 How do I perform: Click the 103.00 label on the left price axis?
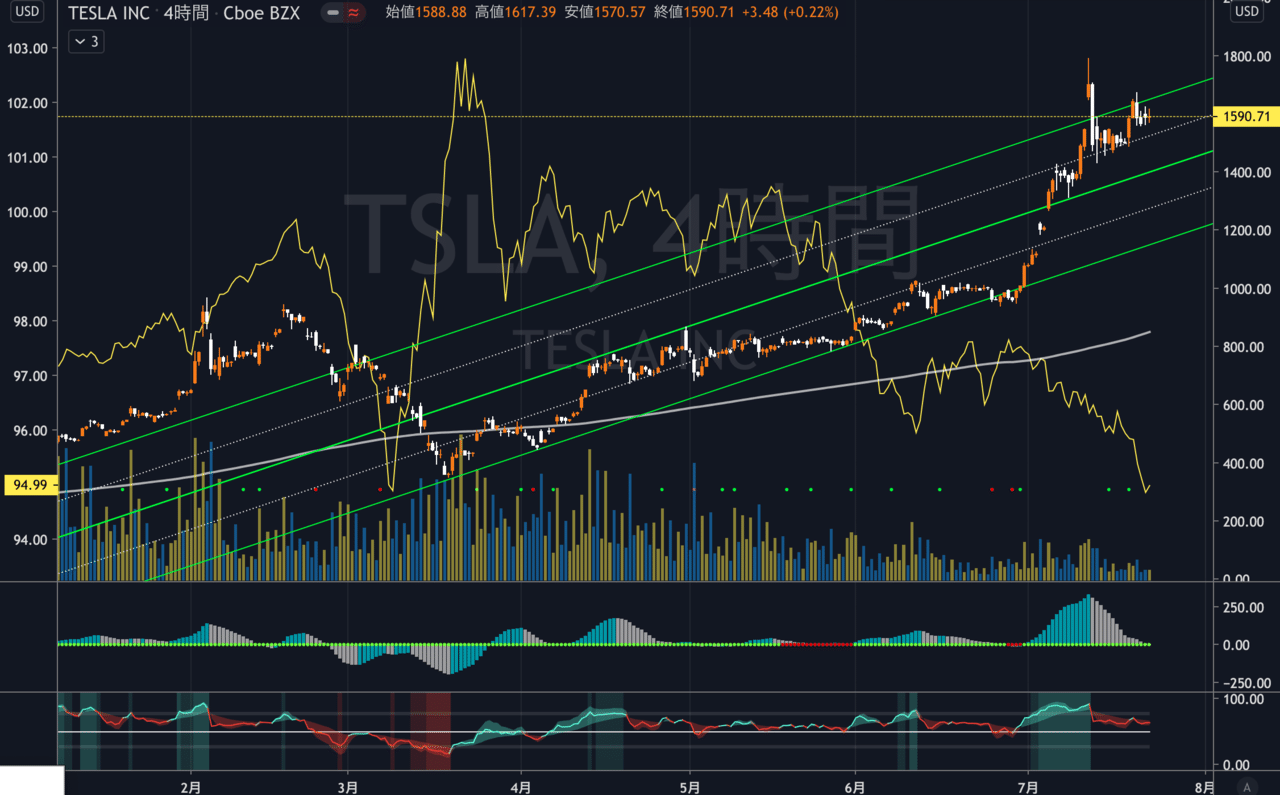tap(27, 48)
